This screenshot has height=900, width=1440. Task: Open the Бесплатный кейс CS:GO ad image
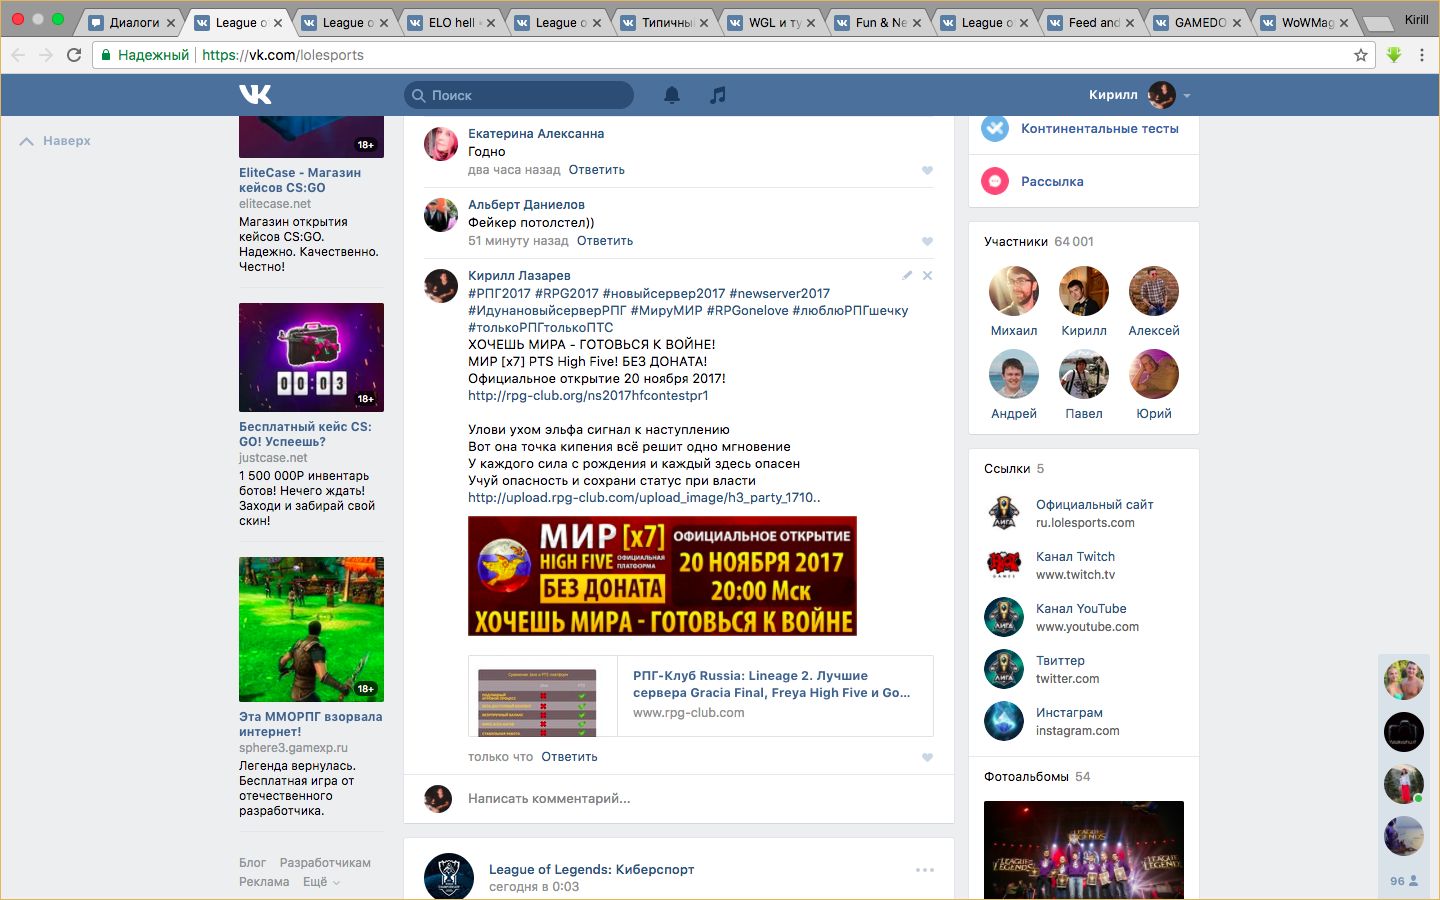(311, 357)
